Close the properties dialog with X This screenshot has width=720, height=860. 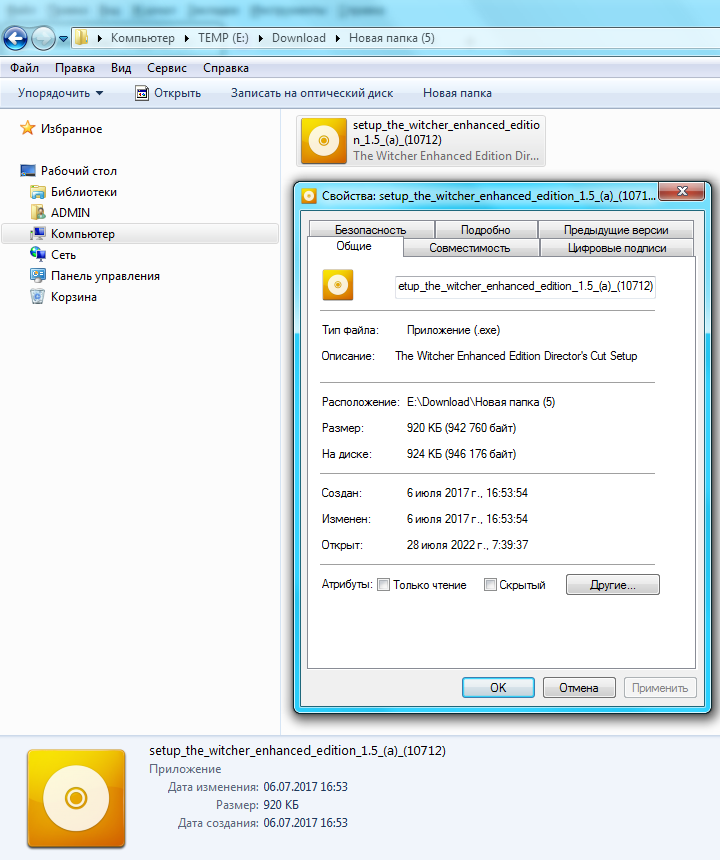click(682, 191)
